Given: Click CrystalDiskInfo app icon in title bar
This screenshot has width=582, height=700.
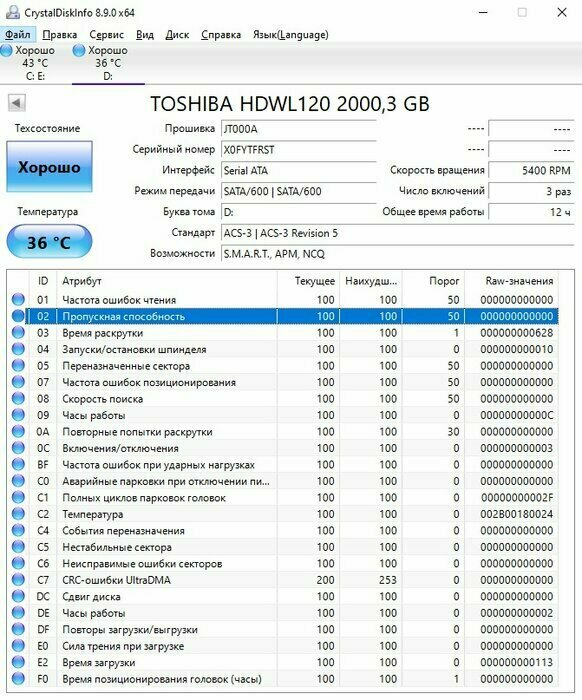Looking at the screenshot, I should pyautogui.click(x=12, y=12).
